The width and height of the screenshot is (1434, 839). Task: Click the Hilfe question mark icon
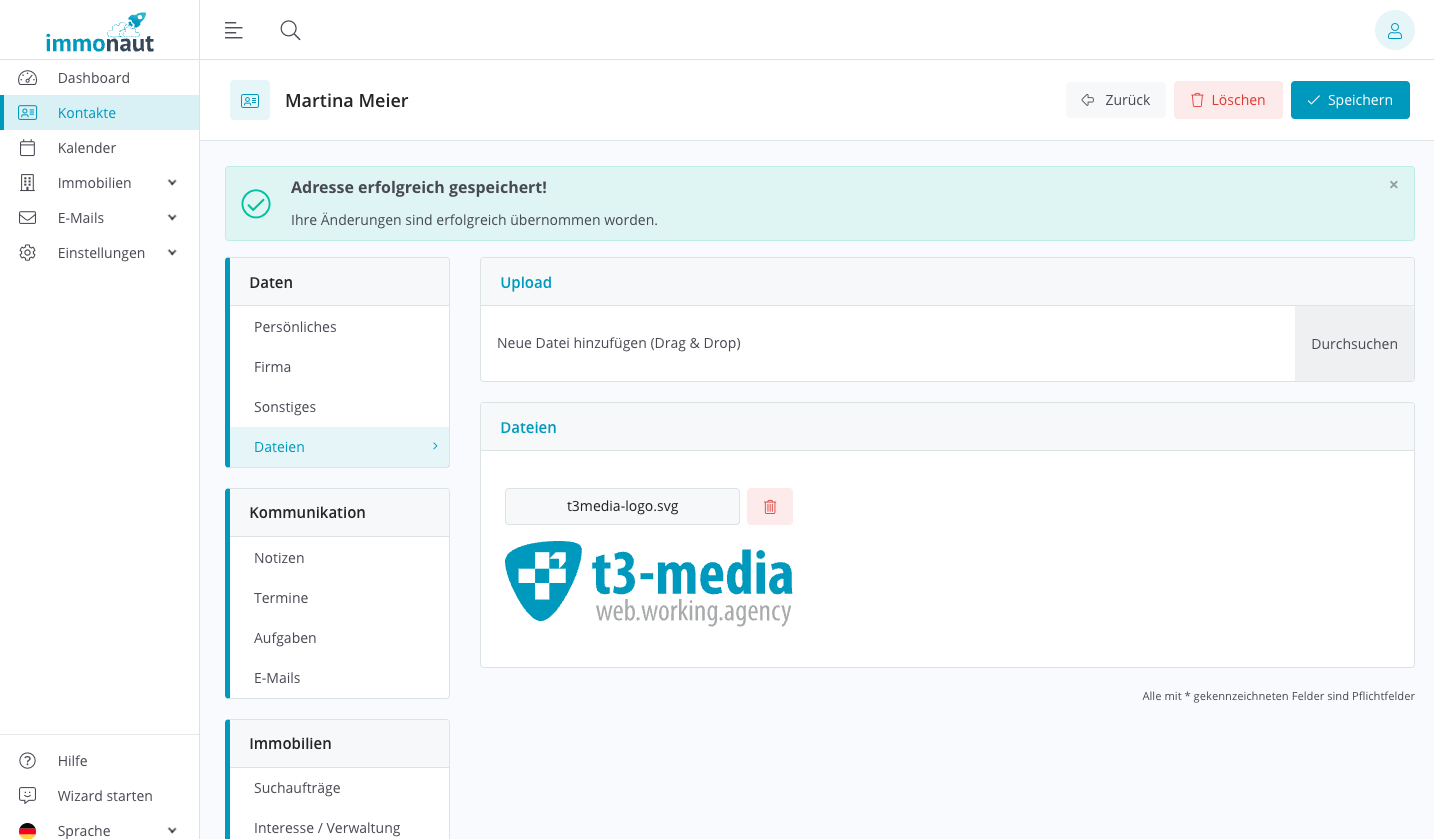pos(28,761)
